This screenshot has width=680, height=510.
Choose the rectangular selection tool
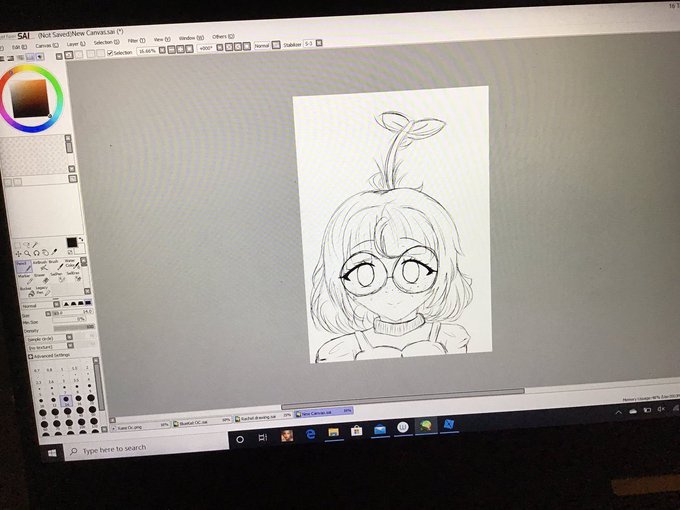point(17,245)
